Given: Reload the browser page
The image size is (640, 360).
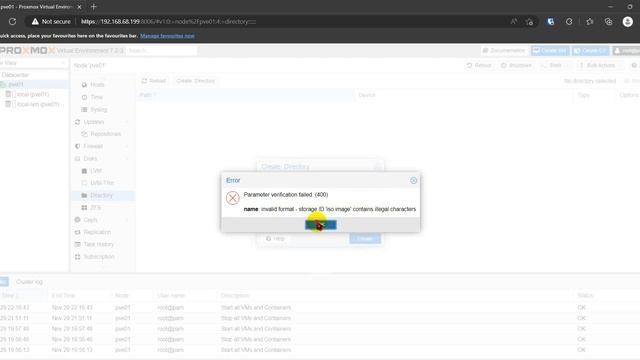Looking at the screenshot, I should click(12, 22).
